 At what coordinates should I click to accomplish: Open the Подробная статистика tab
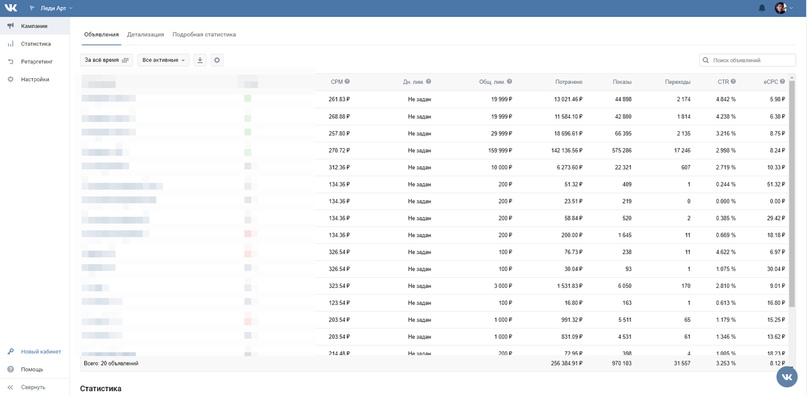(204, 35)
